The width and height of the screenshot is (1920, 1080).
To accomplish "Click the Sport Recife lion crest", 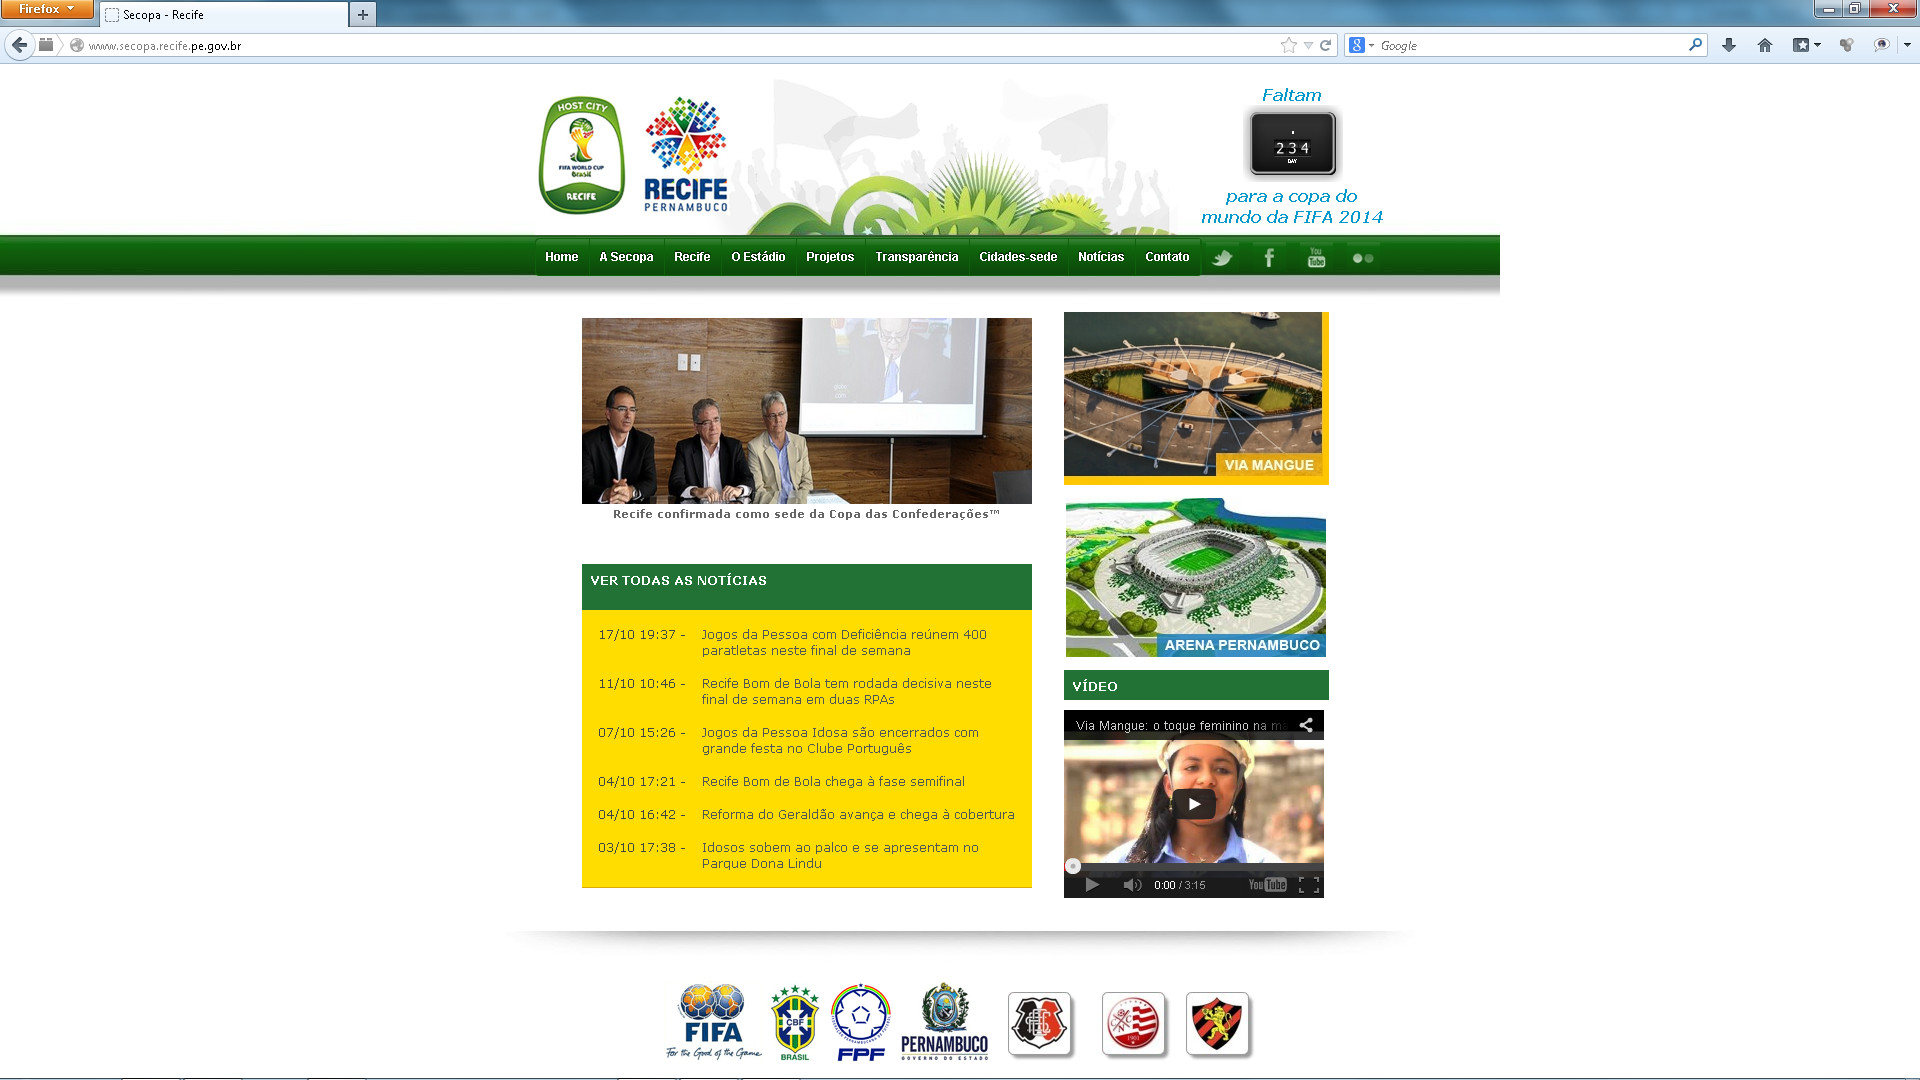I will pyautogui.click(x=1218, y=1024).
